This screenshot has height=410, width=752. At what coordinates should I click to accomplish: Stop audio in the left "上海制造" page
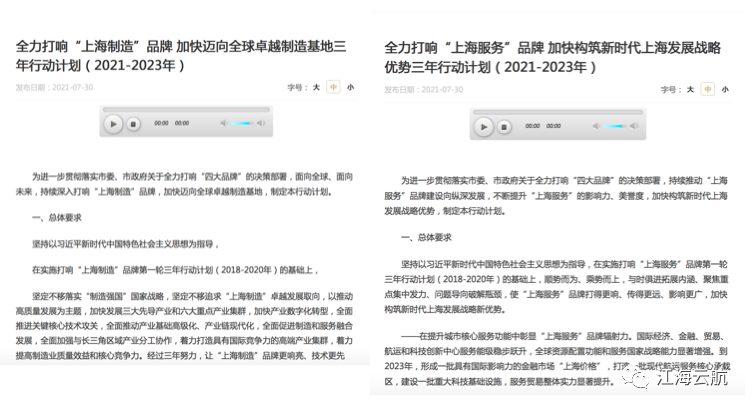pos(133,124)
